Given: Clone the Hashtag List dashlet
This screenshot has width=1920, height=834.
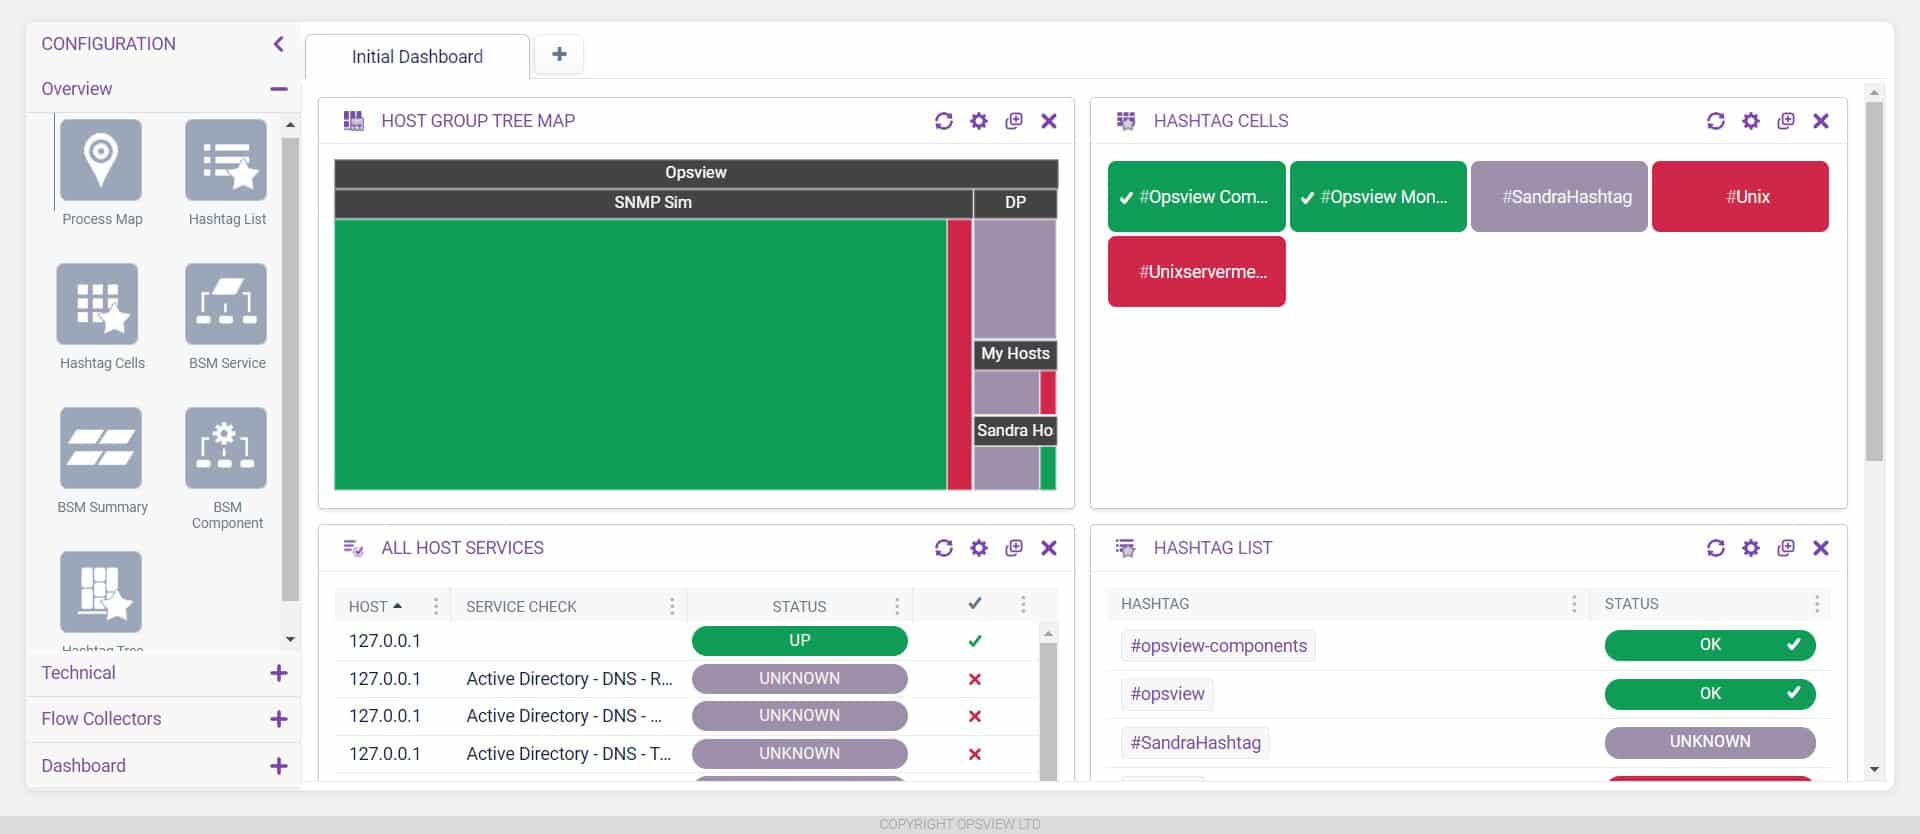Looking at the screenshot, I should tap(1786, 548).
